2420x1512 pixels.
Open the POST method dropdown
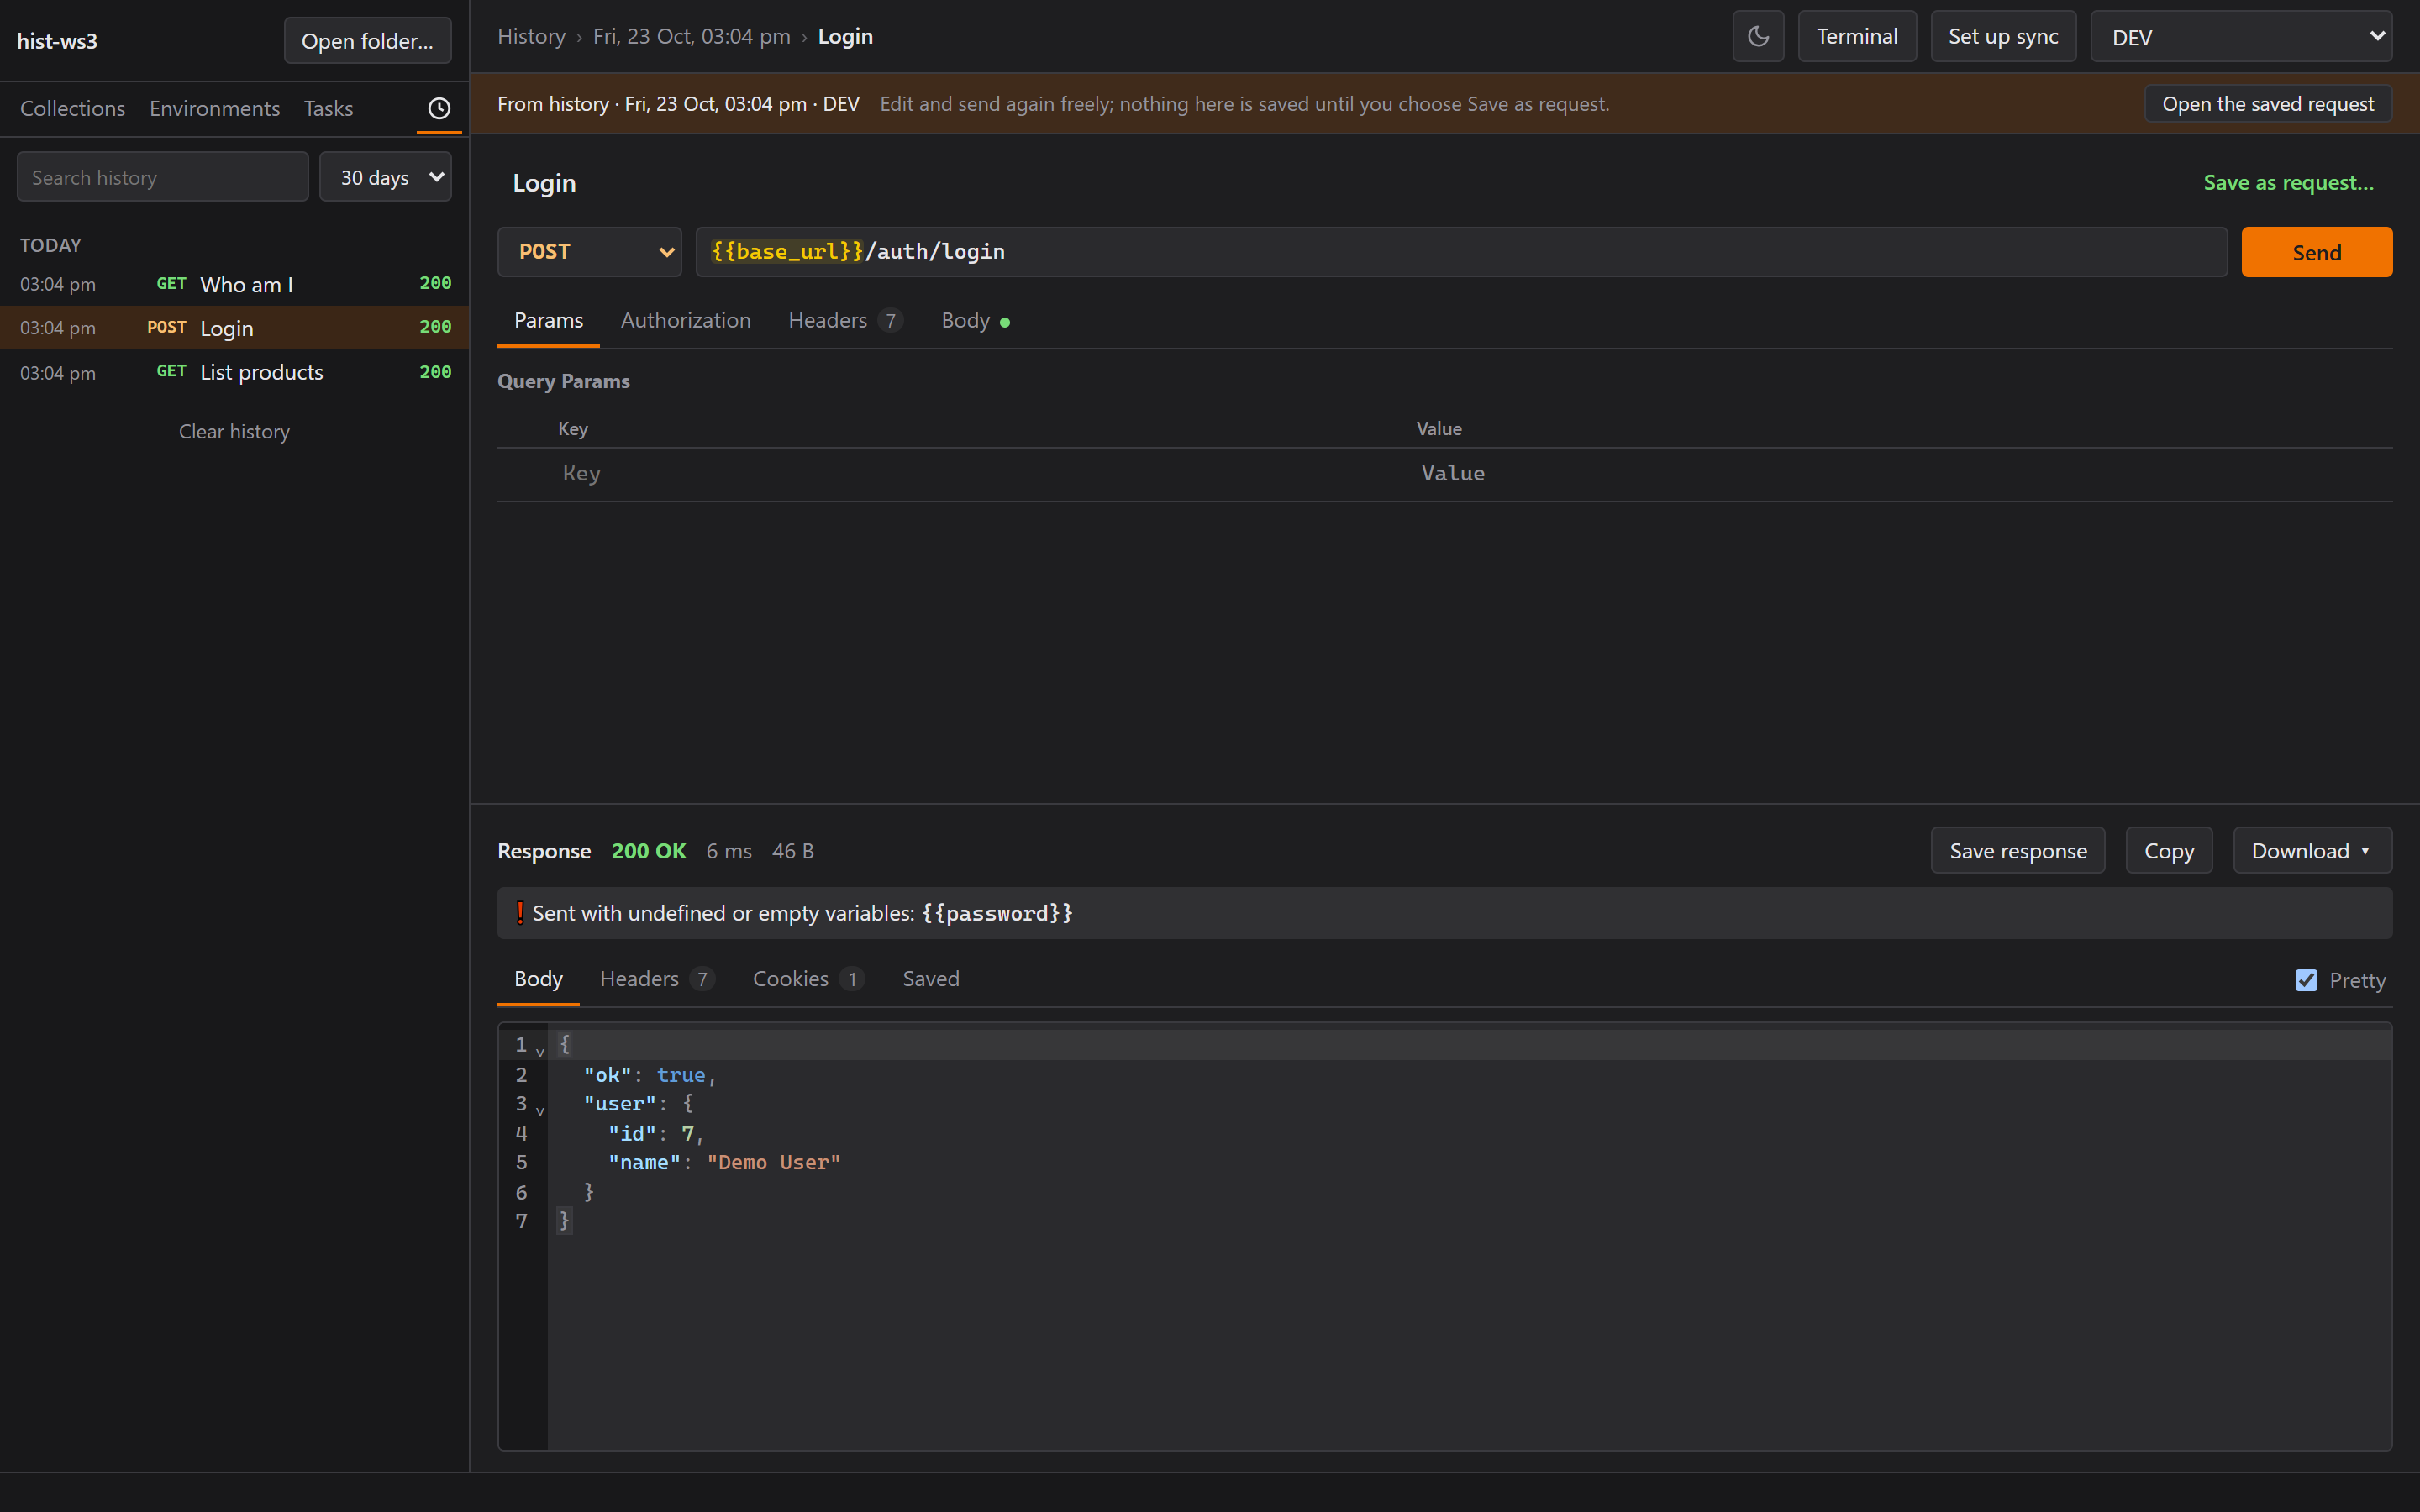point(589,252)
